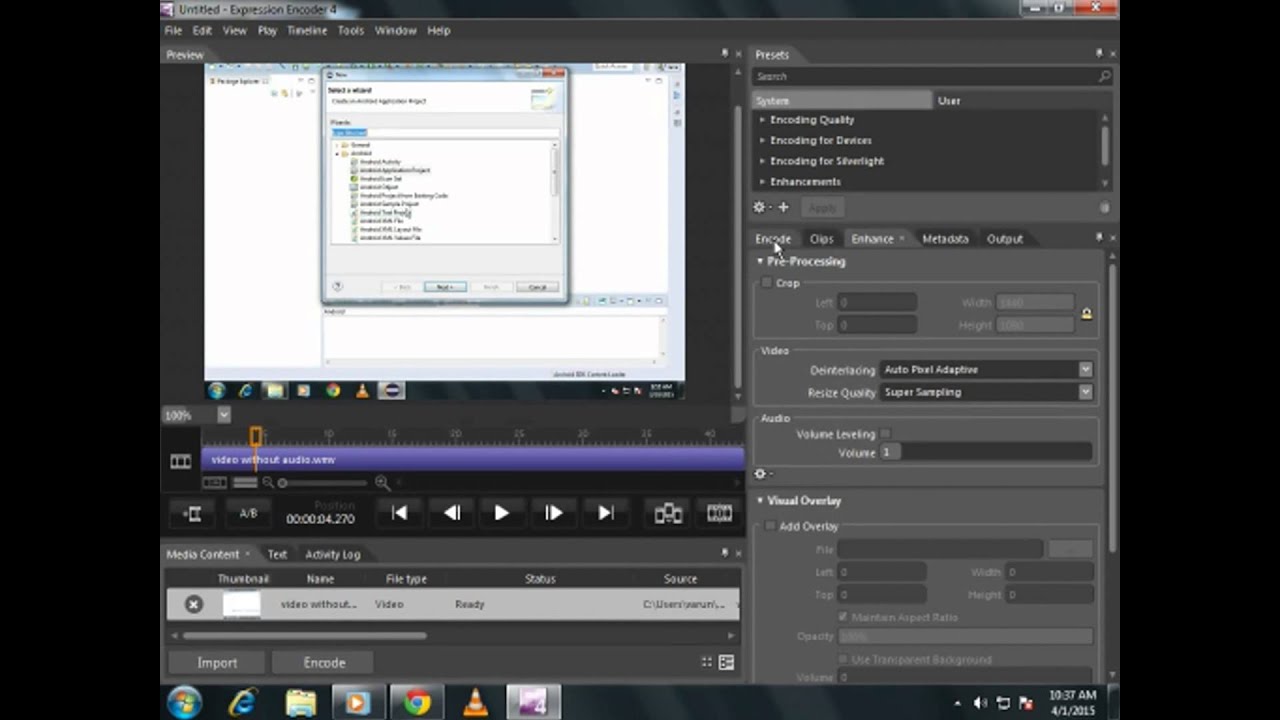Add a new preset with the plus icon

point(783,207)
